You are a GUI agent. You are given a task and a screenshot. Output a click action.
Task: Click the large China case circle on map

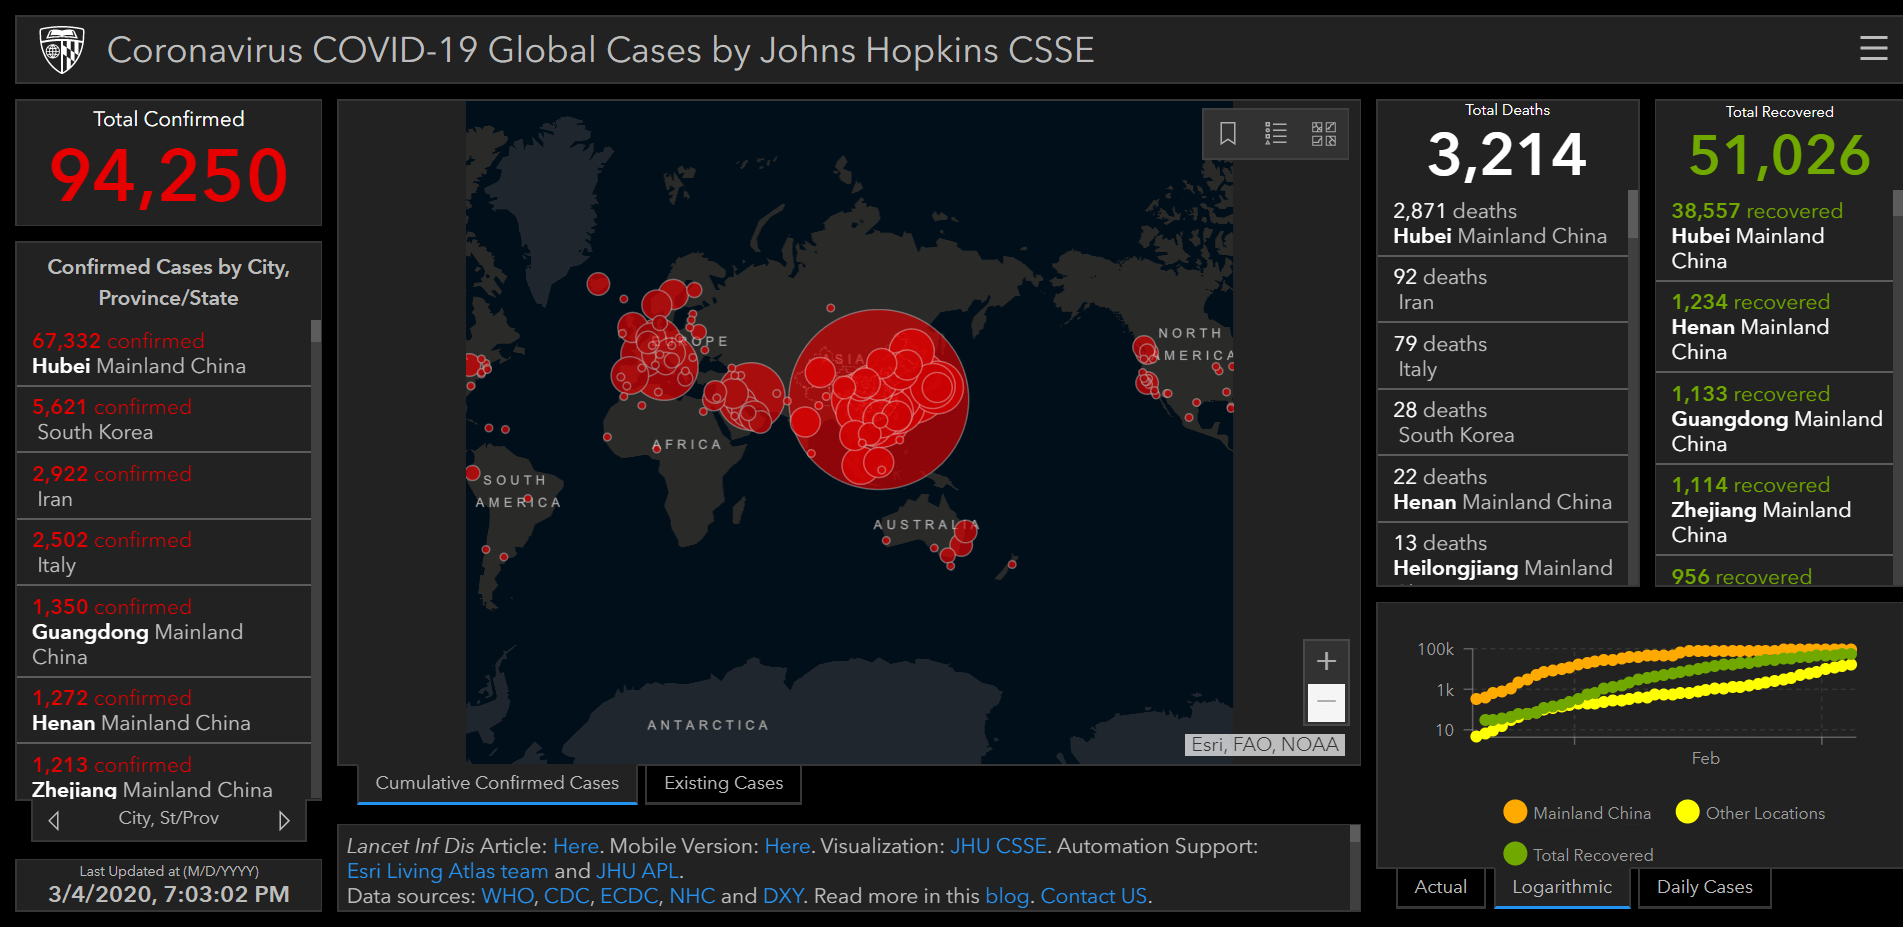click(879, 399)
